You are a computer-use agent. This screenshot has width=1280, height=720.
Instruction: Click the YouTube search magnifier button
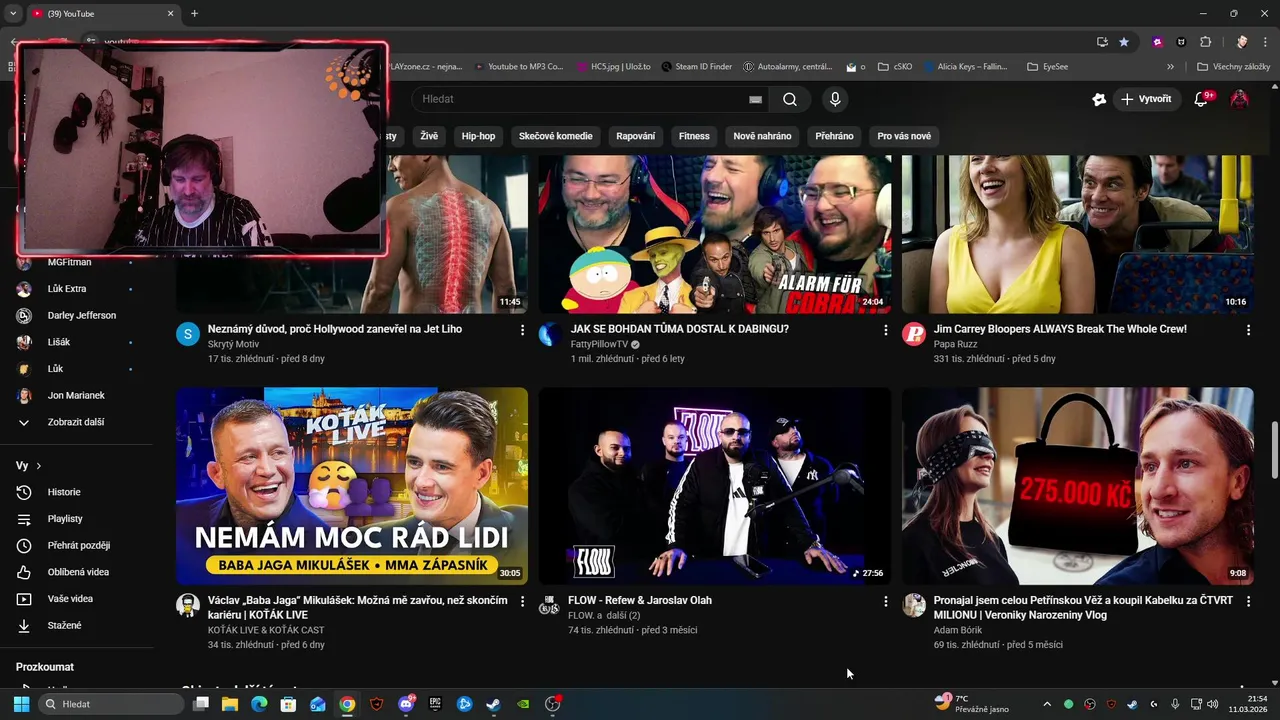coord(790,99)
